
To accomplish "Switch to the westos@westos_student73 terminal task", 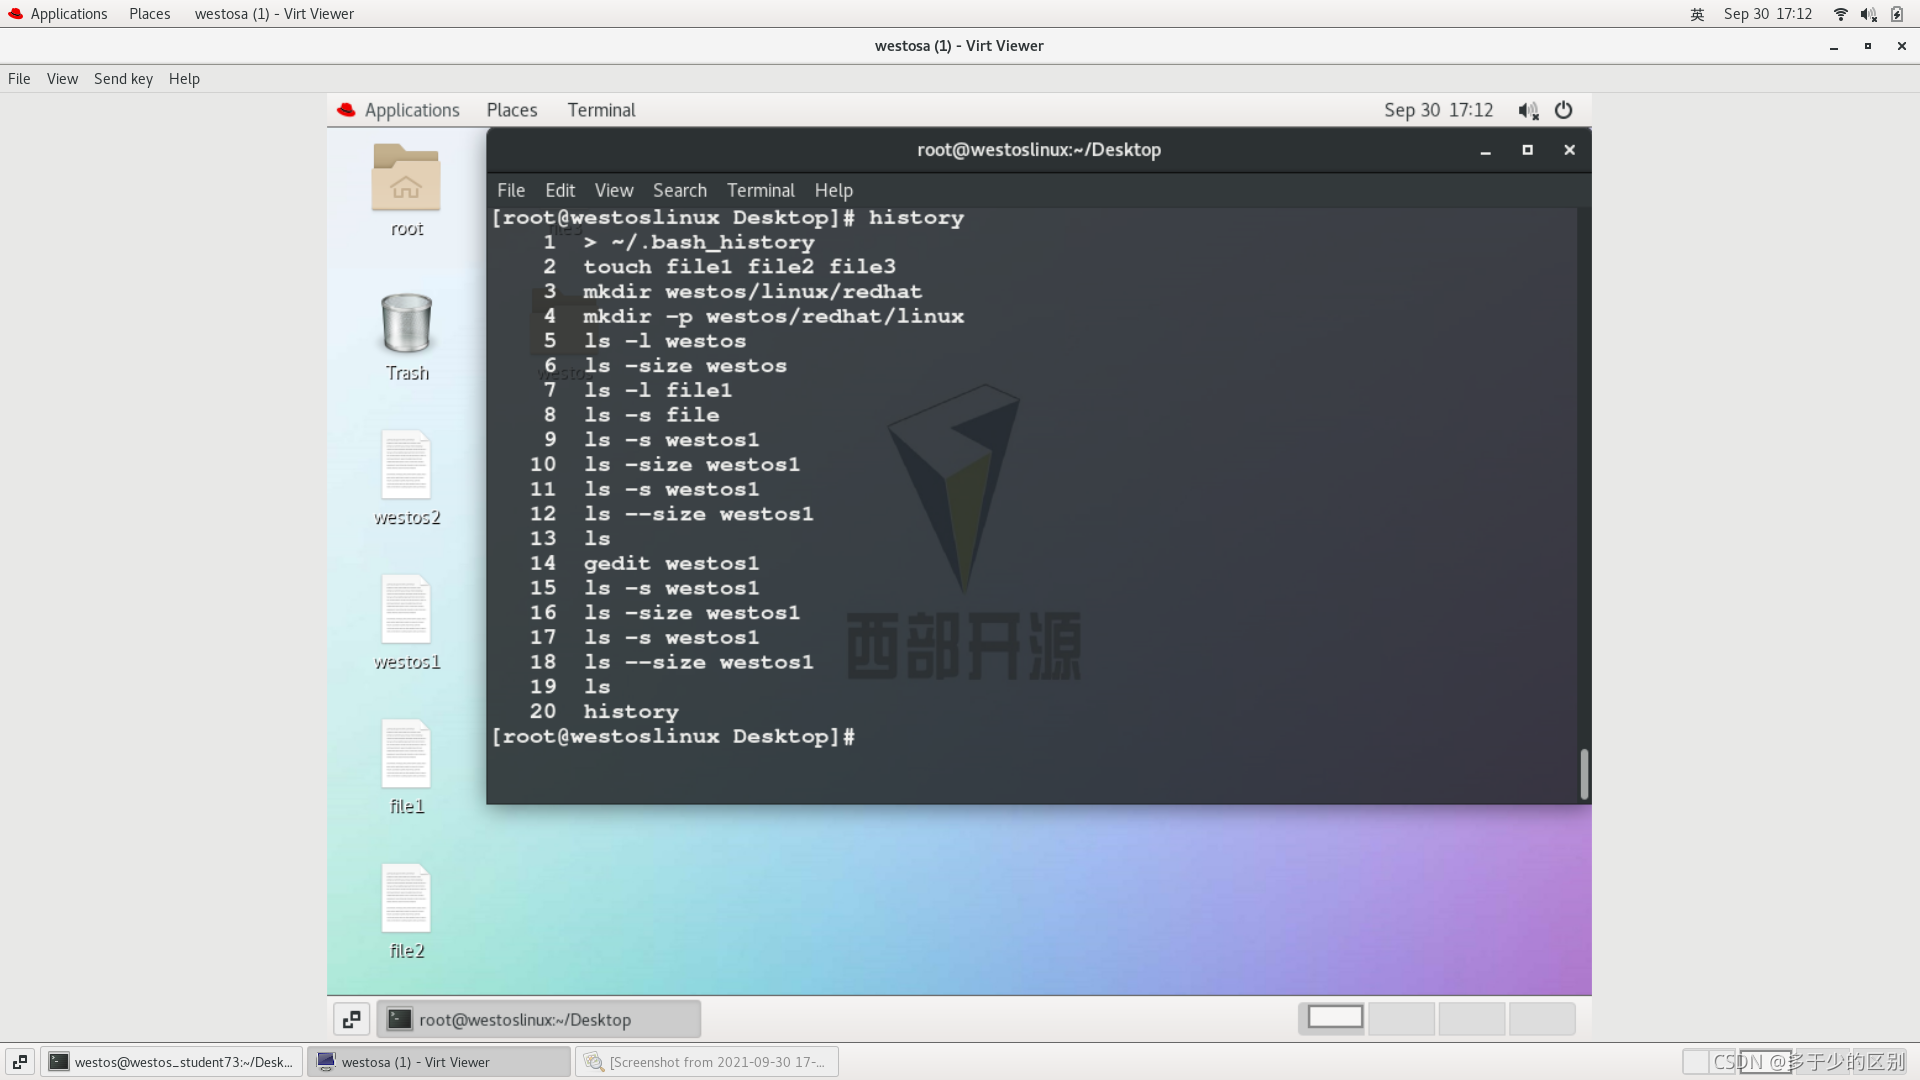I will (x=171, y=1062).
